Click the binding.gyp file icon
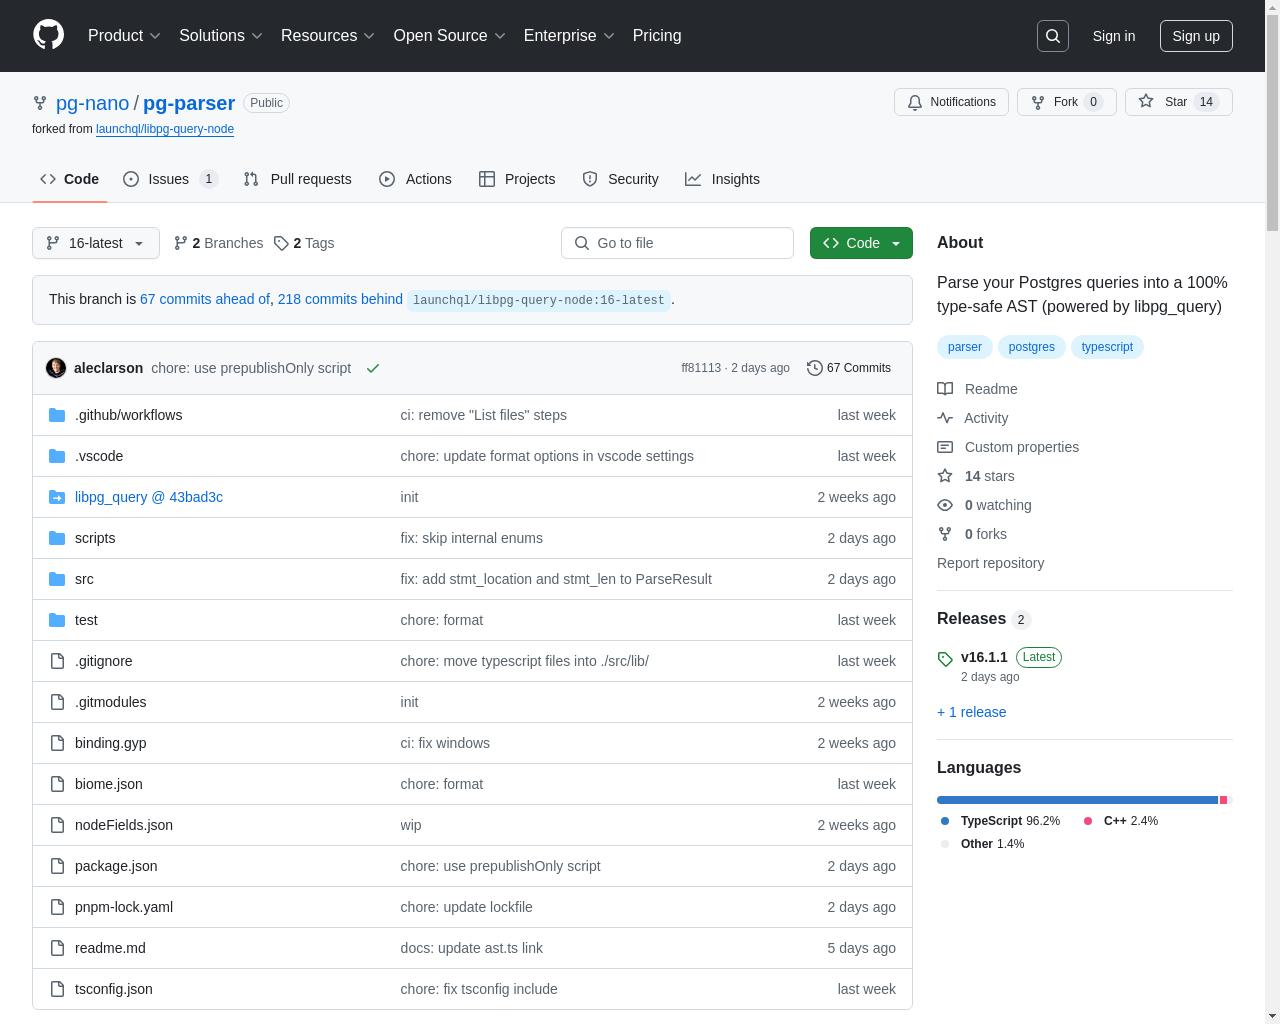 (57, 743)
